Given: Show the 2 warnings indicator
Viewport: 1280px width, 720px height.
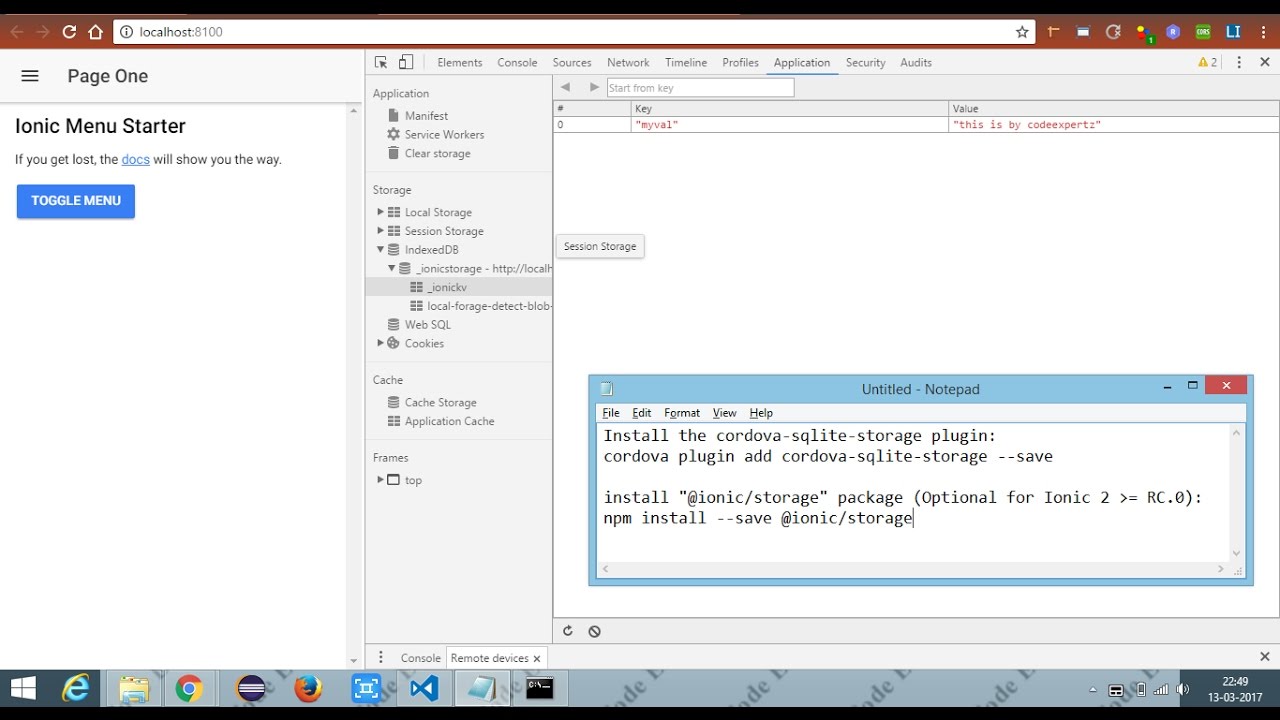Looking at the screenshot, I should 1208,62.
